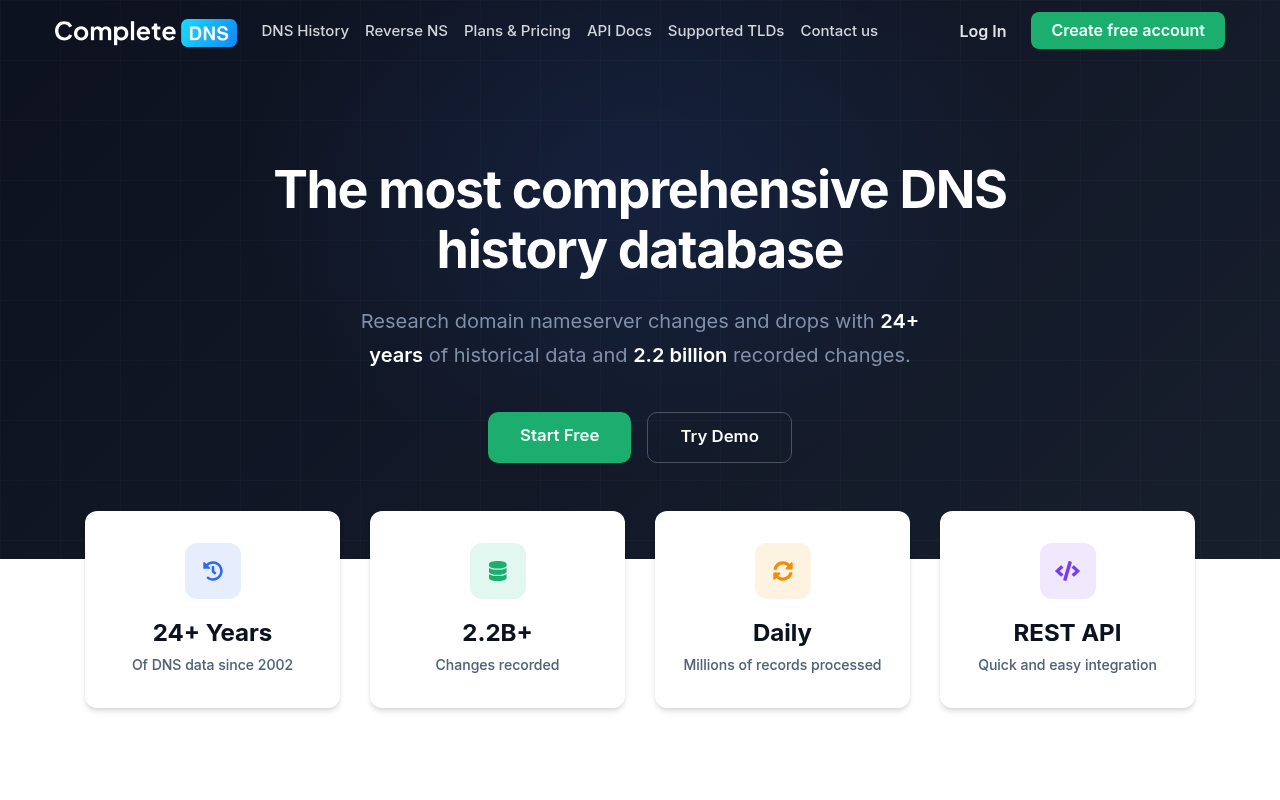Open the Contact us link
The image size is (1280, 800).
tap(839, 31)
